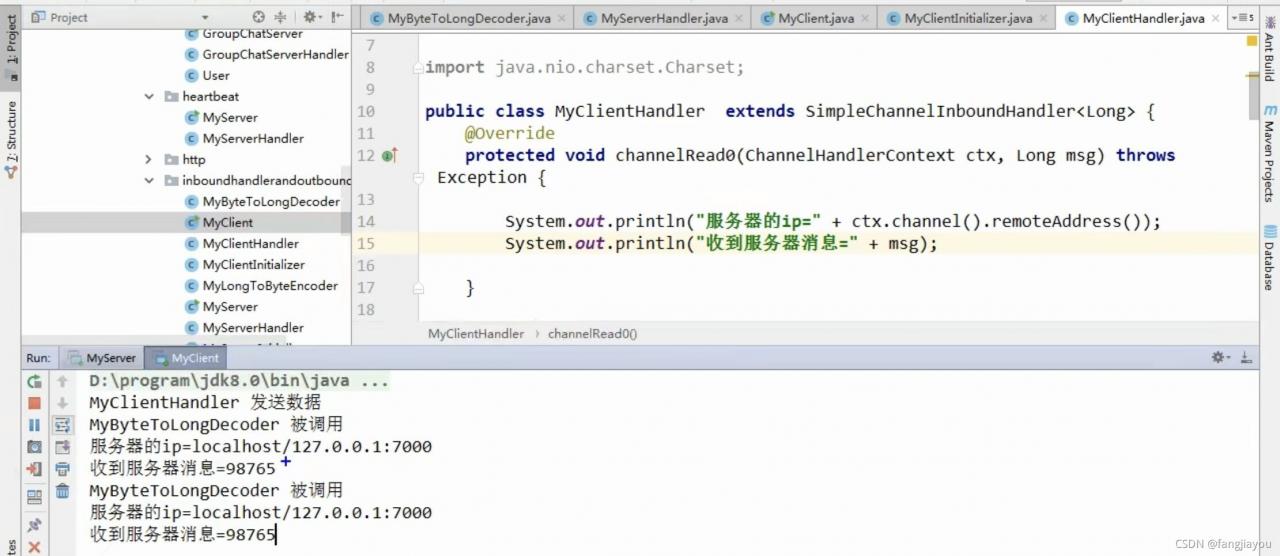Select MyClient in Project tree
This screenshot has width=1280, height=556.
pyautogui.click(x=220, y=222)
